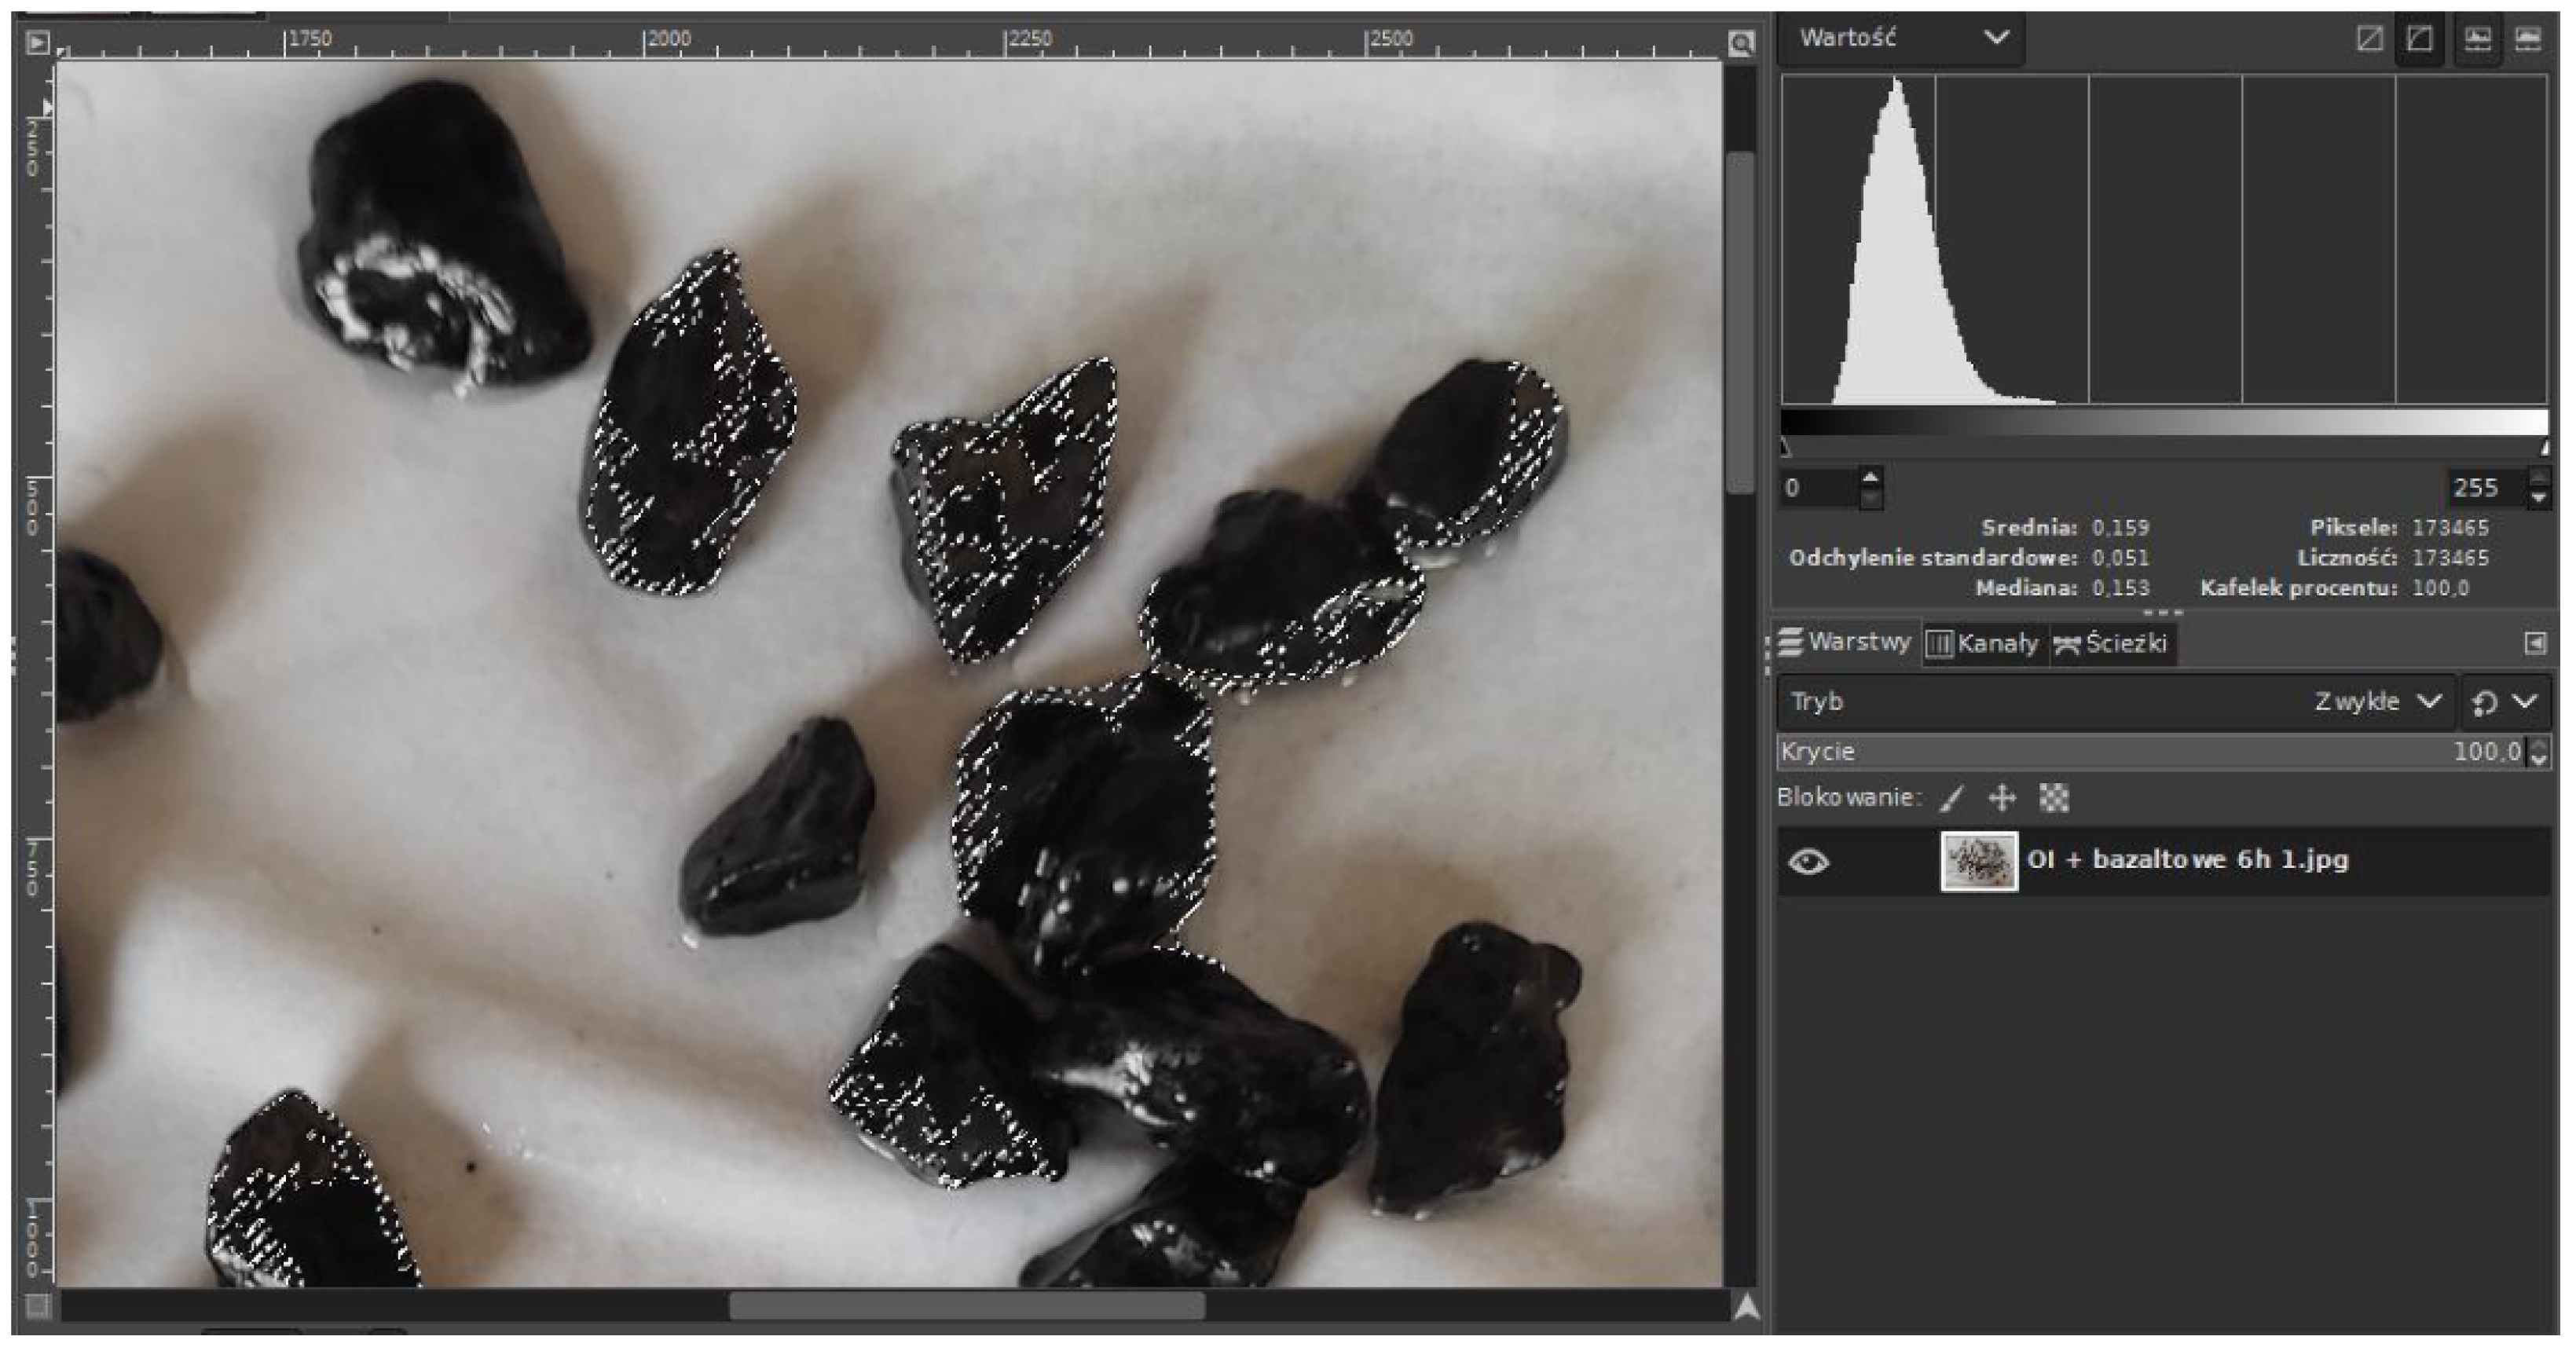Click the zoom image icon at top-right of canvas
This screenshot has width=2576, height=1351.
(x=1741, y=43)
